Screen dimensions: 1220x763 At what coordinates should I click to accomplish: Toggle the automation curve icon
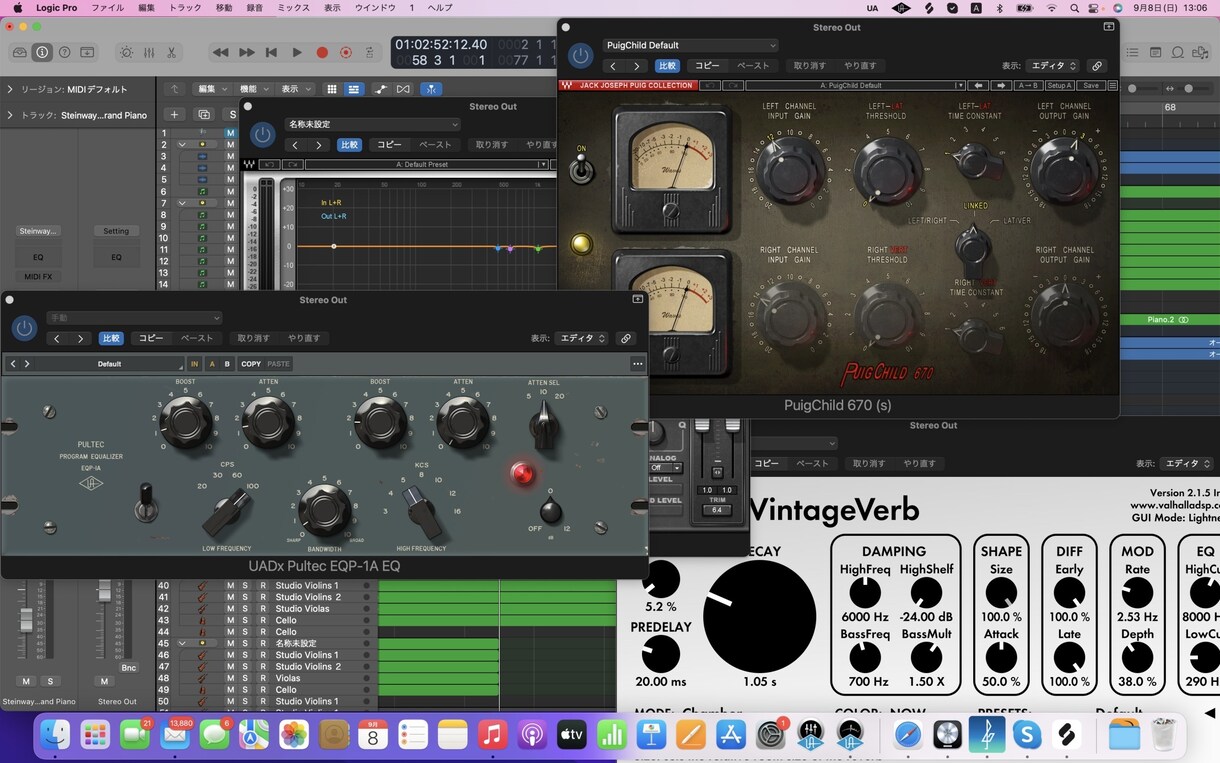coord(381,89)
